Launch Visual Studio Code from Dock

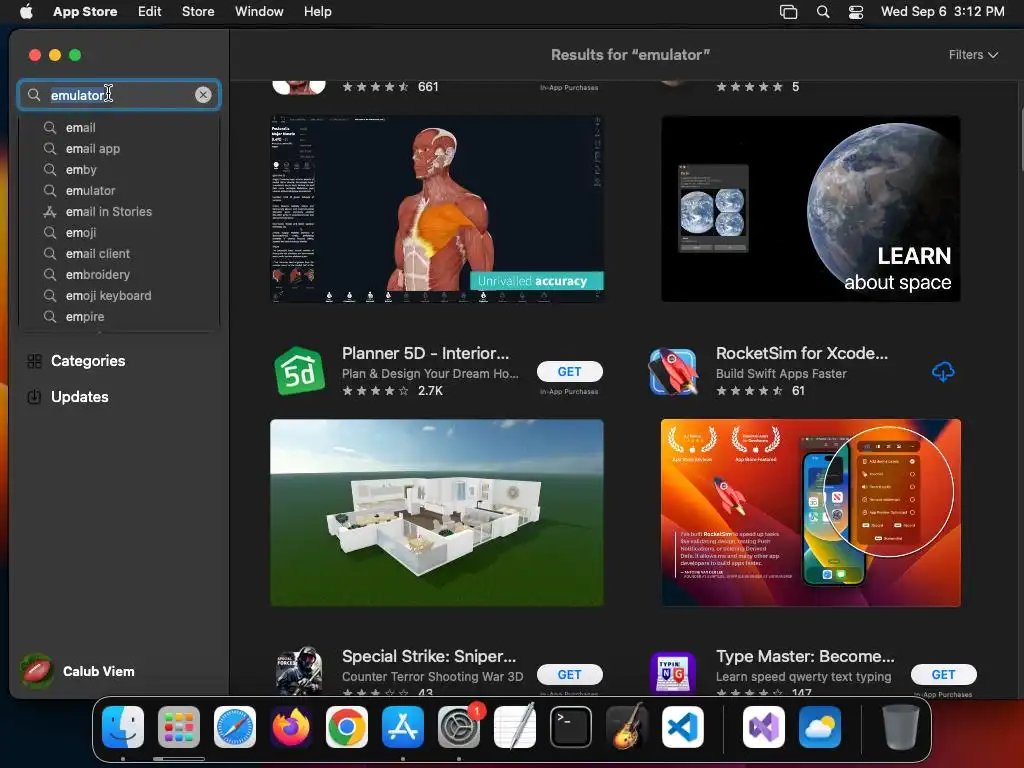pyautogui.click(x=683, y=727)
